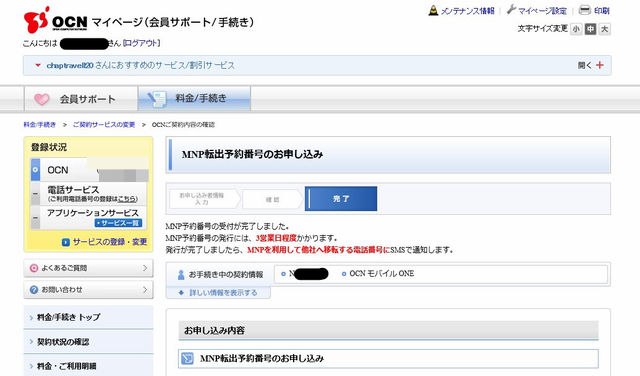Click the document icon on 料金/手続き tab
This screenshot has height=376, width=640.
point(157,98)
